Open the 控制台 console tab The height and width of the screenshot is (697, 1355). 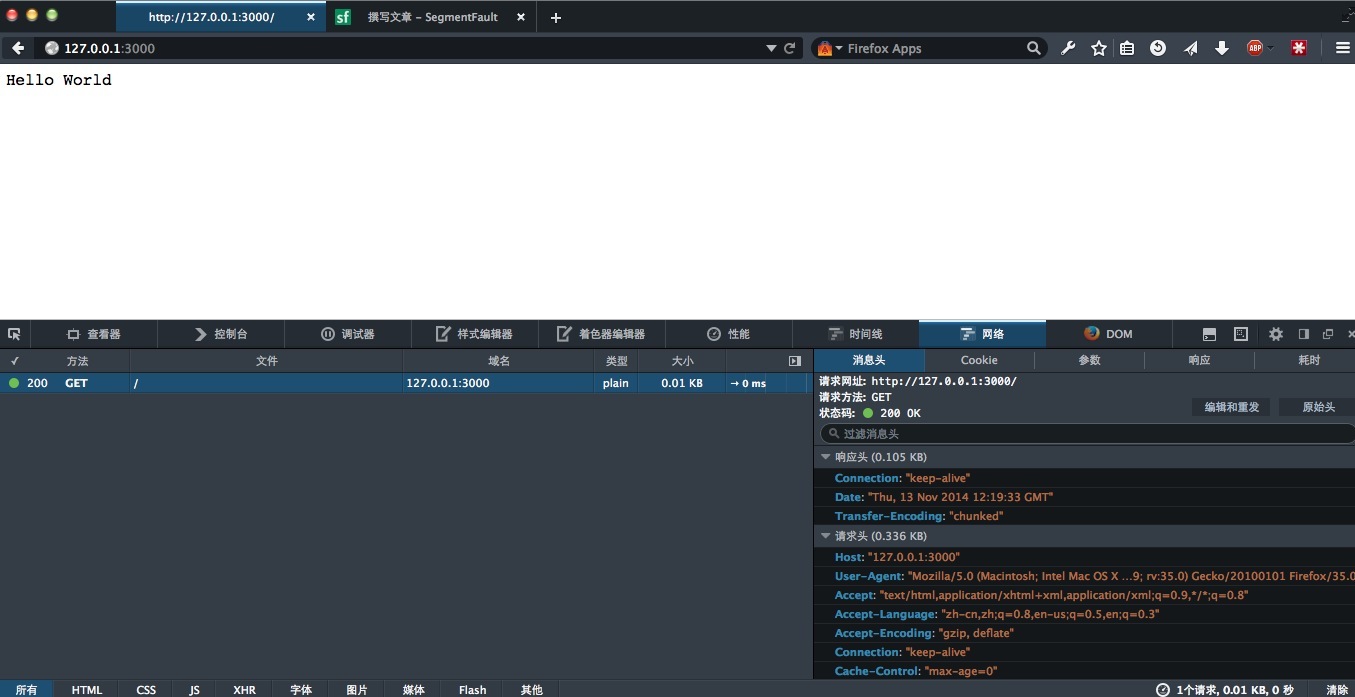[x=221, y=334]
